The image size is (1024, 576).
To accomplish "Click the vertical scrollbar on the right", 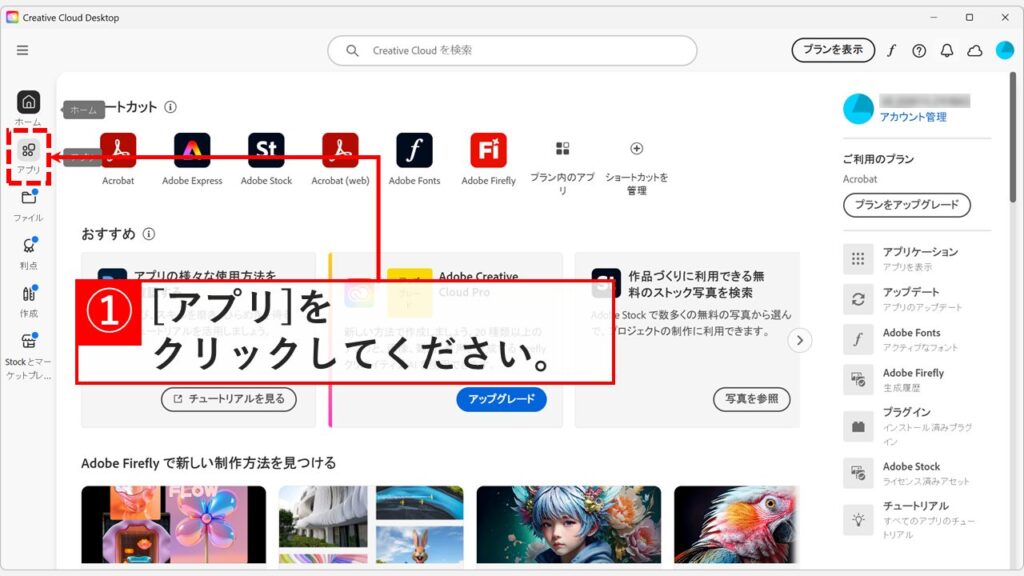I will point(1013,137).
